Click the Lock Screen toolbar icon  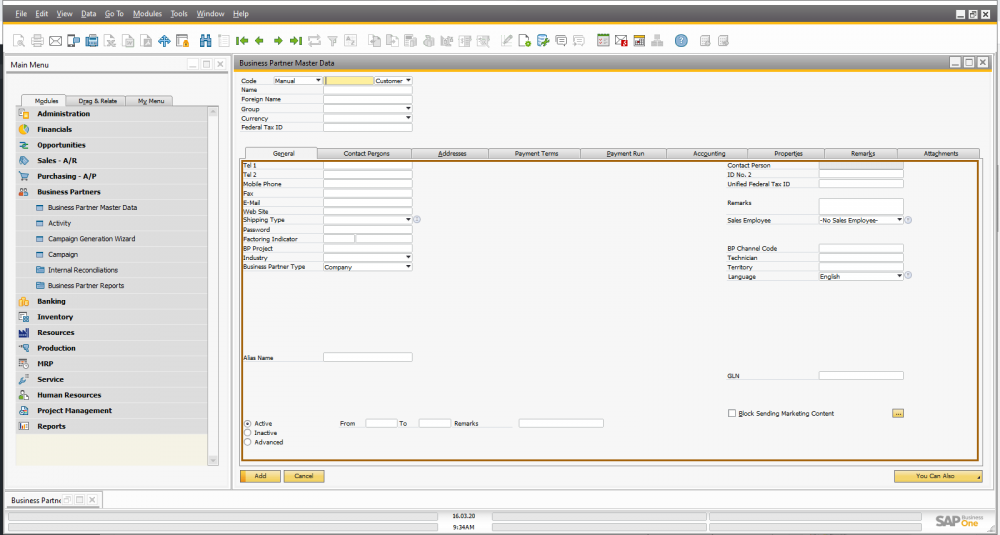click(182, 41)
